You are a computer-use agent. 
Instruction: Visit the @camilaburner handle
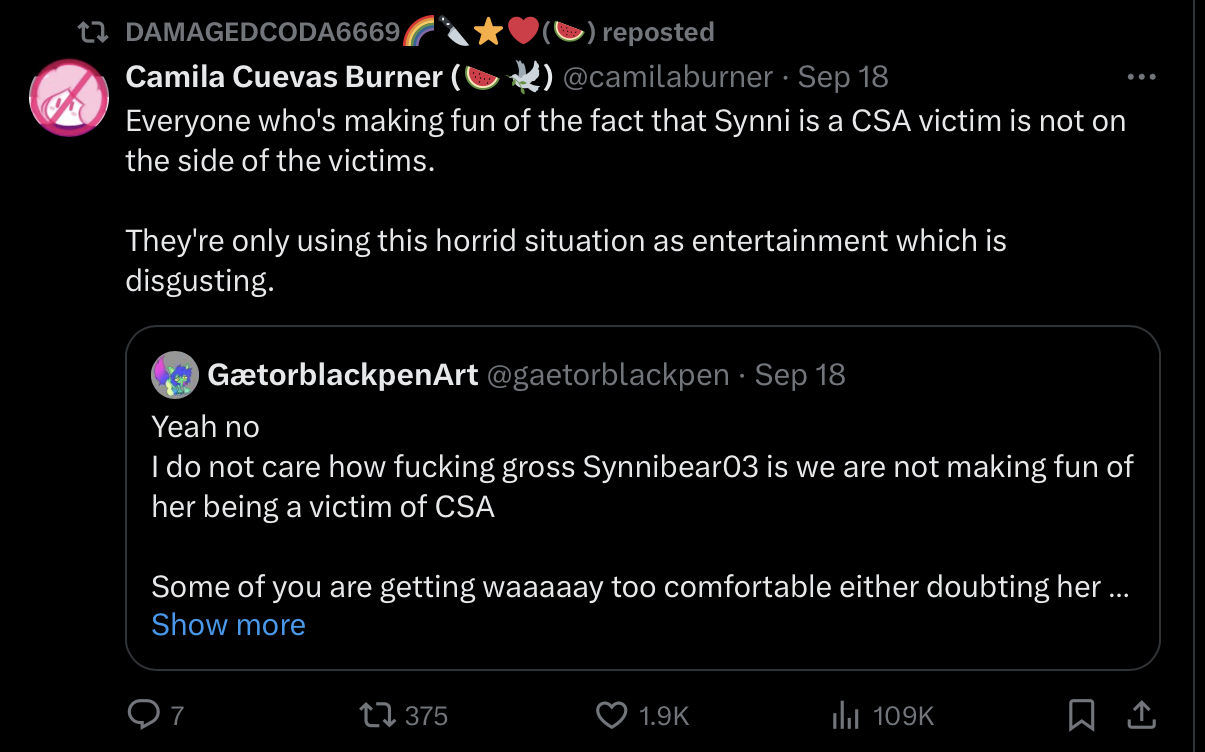668,77
